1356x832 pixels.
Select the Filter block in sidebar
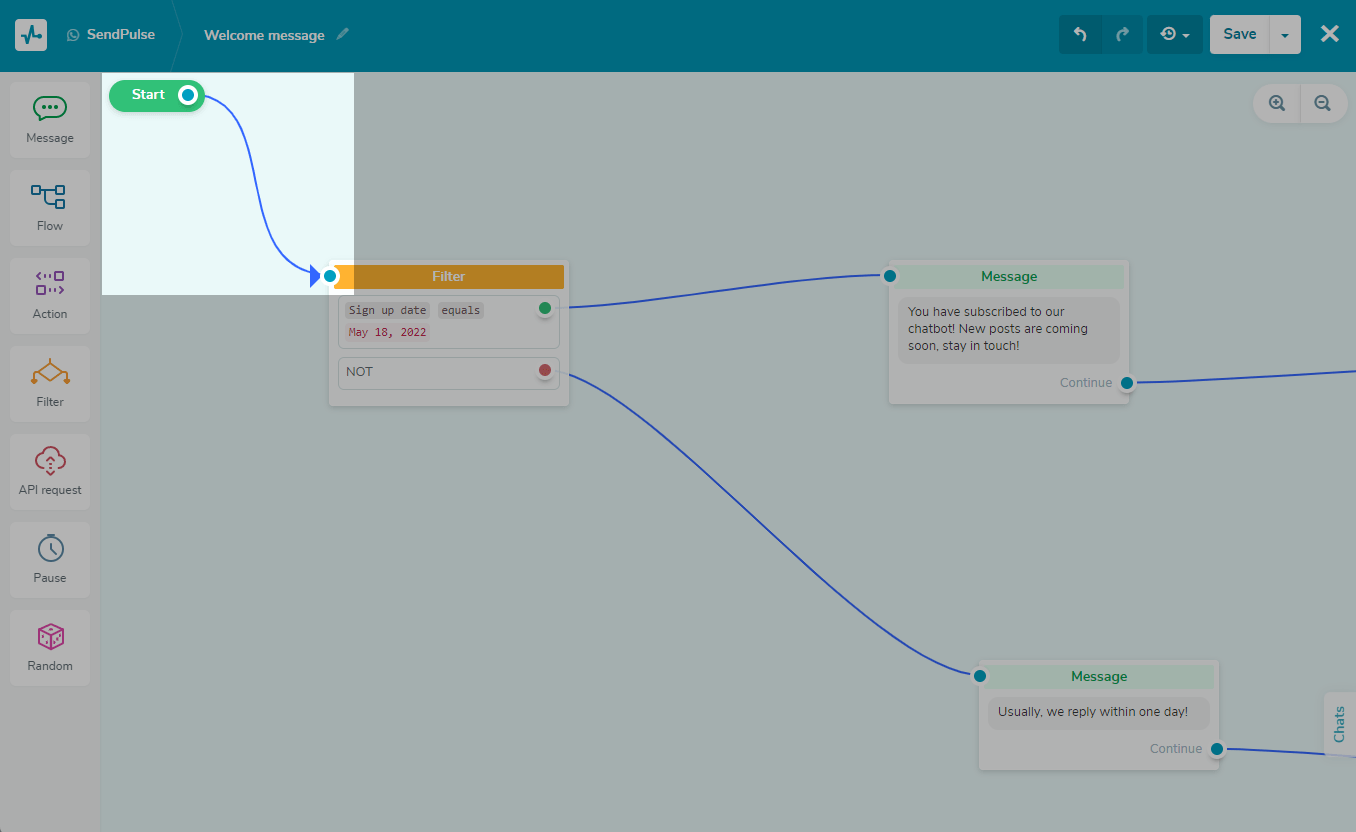click(50, 384)
